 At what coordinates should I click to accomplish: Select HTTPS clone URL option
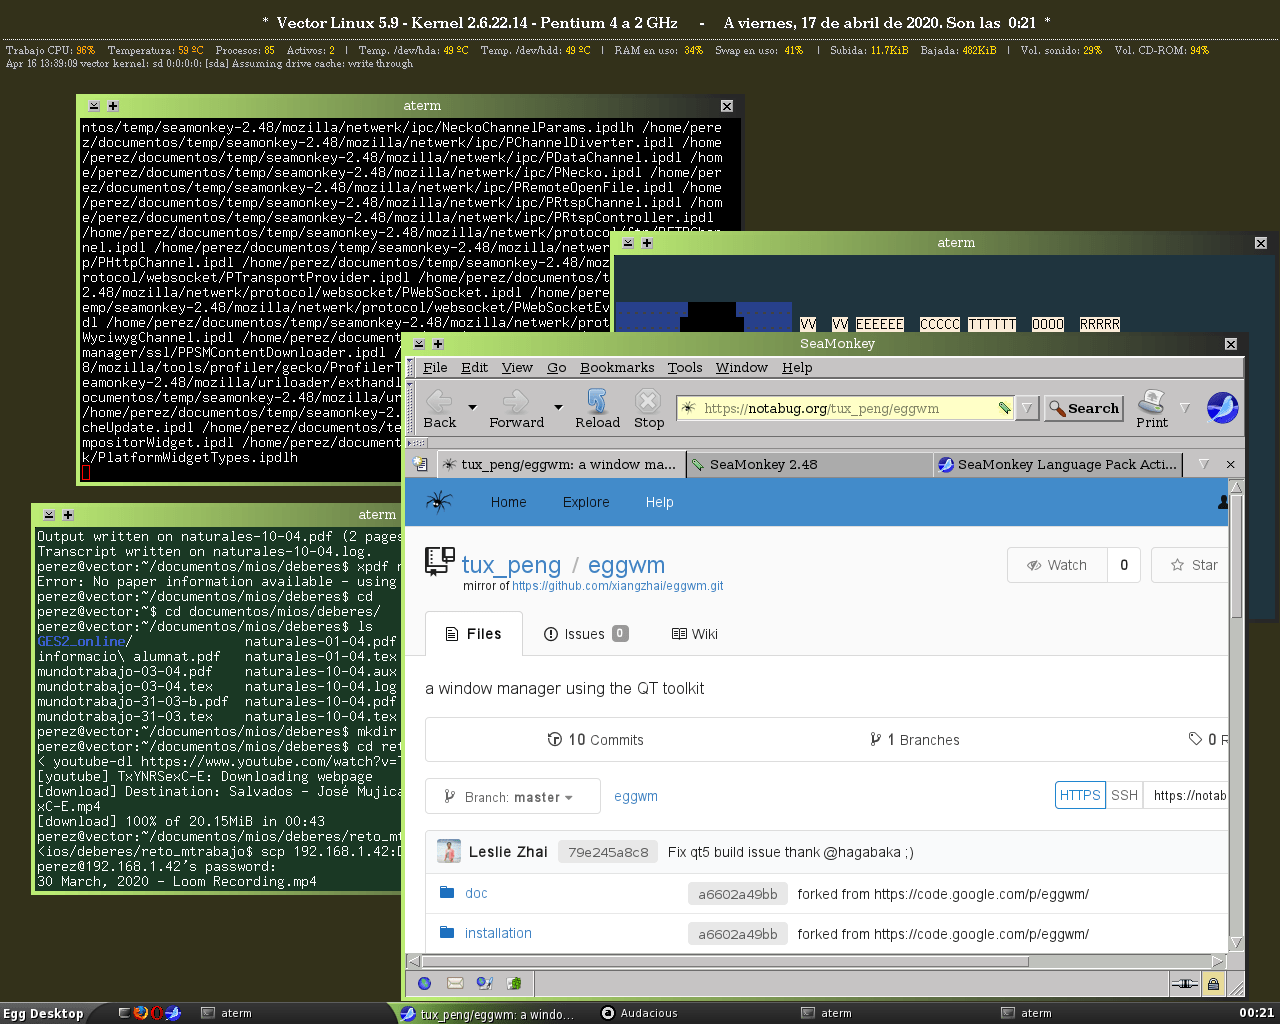[x=1080, y=795]
